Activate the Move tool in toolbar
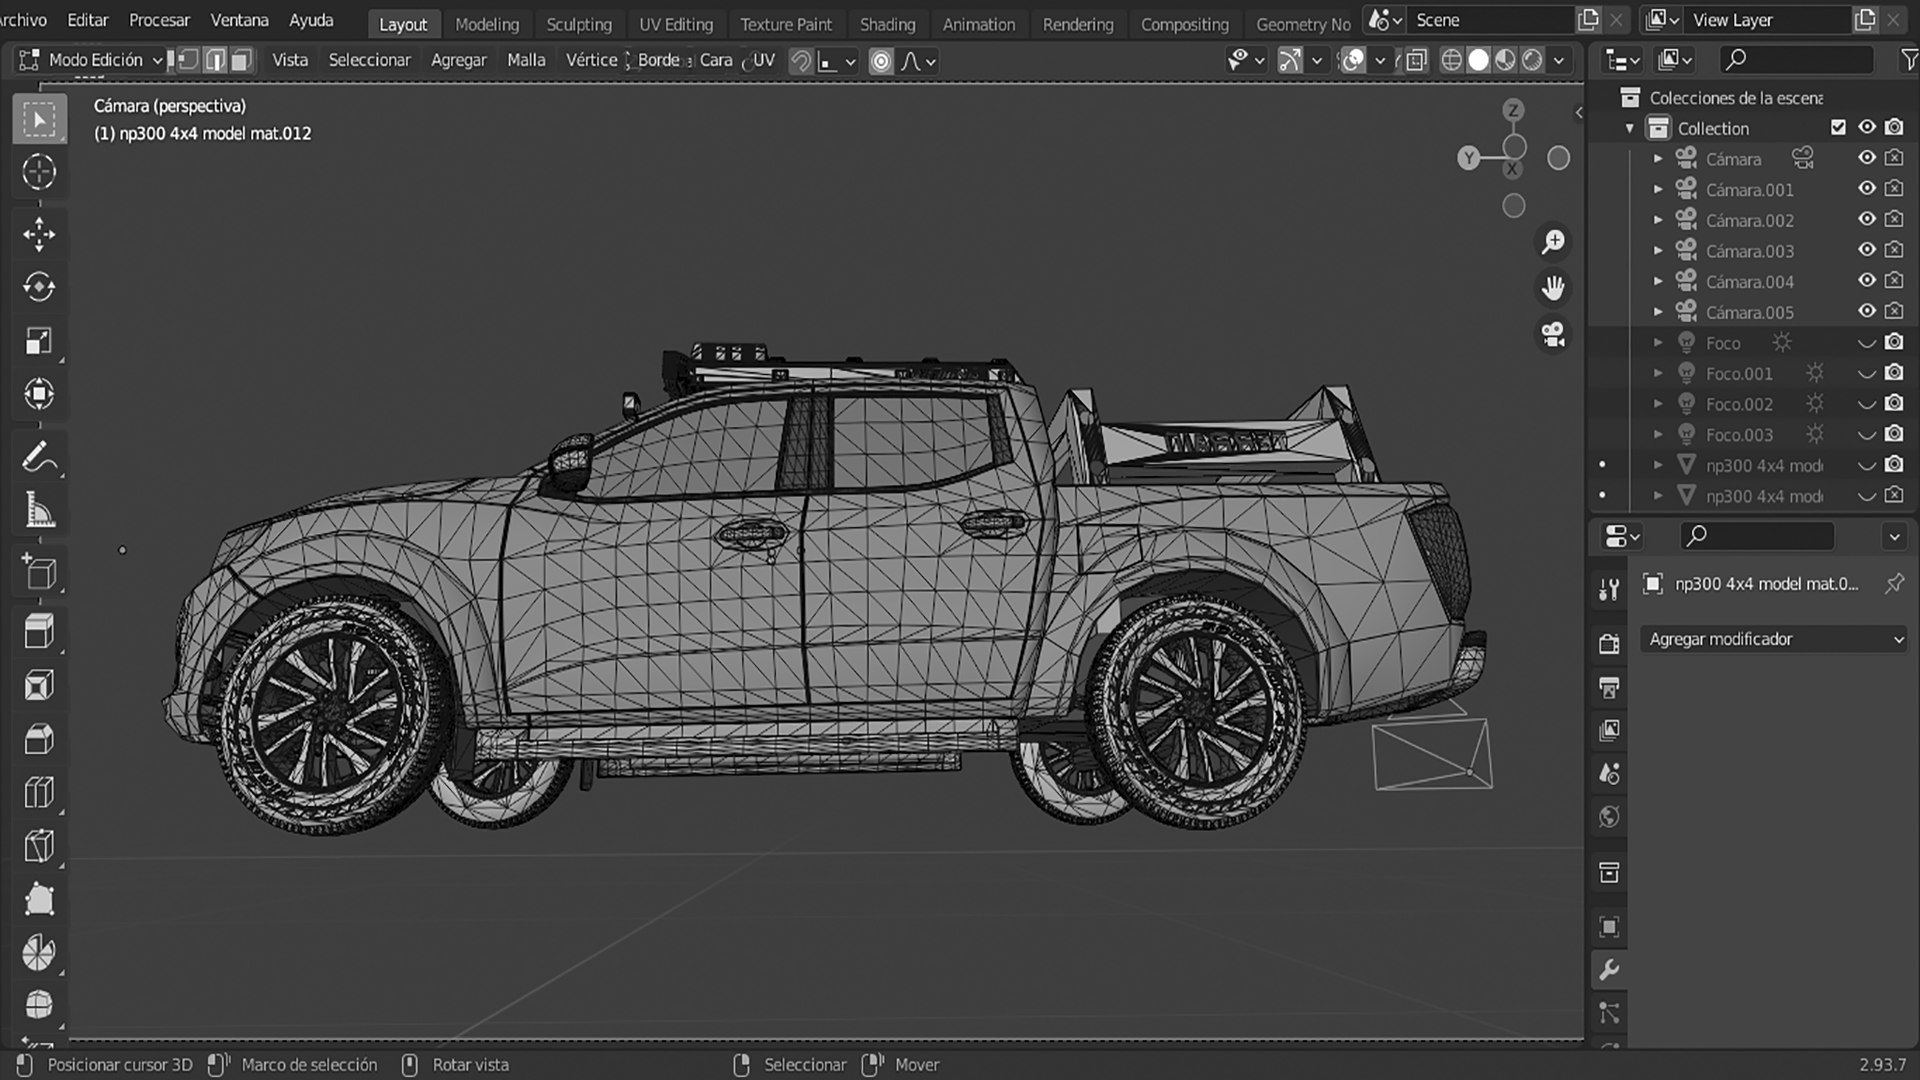Viewport: 1920px width, 1080px height. [x=39, y=235]
